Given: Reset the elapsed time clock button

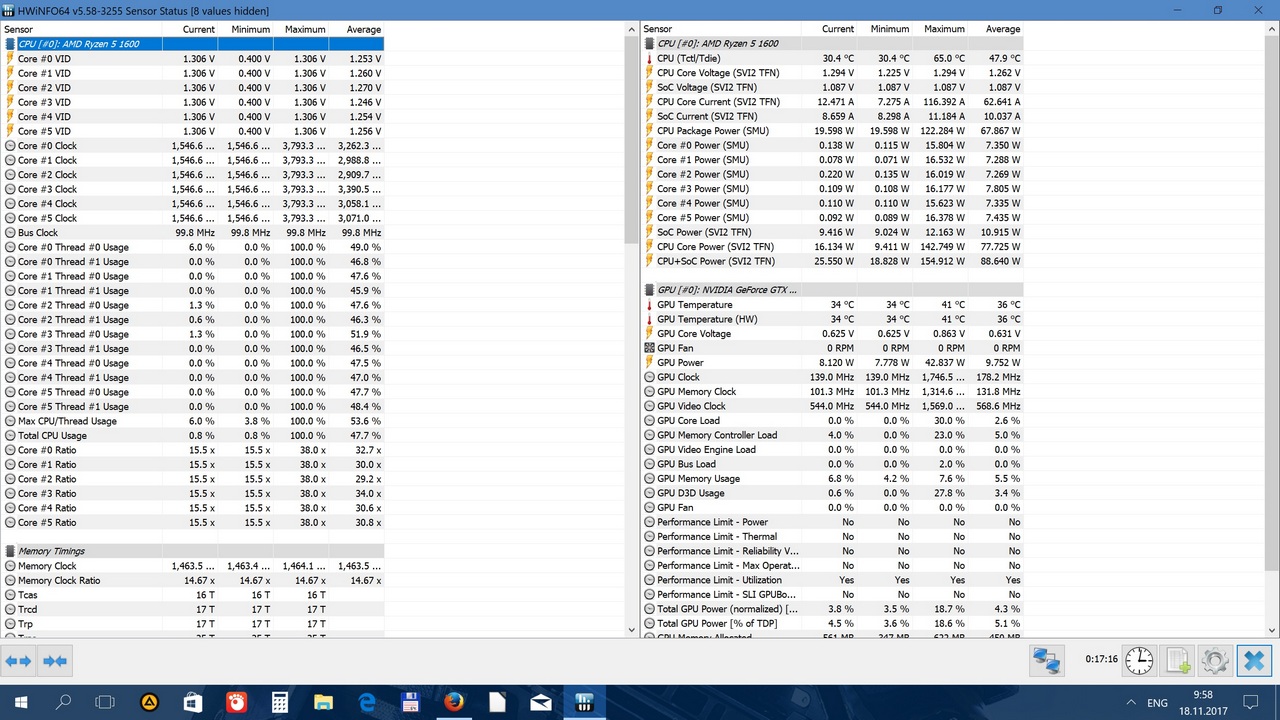Looking at the screenshot, I should pyautogui.click(x=1139, y=661).
